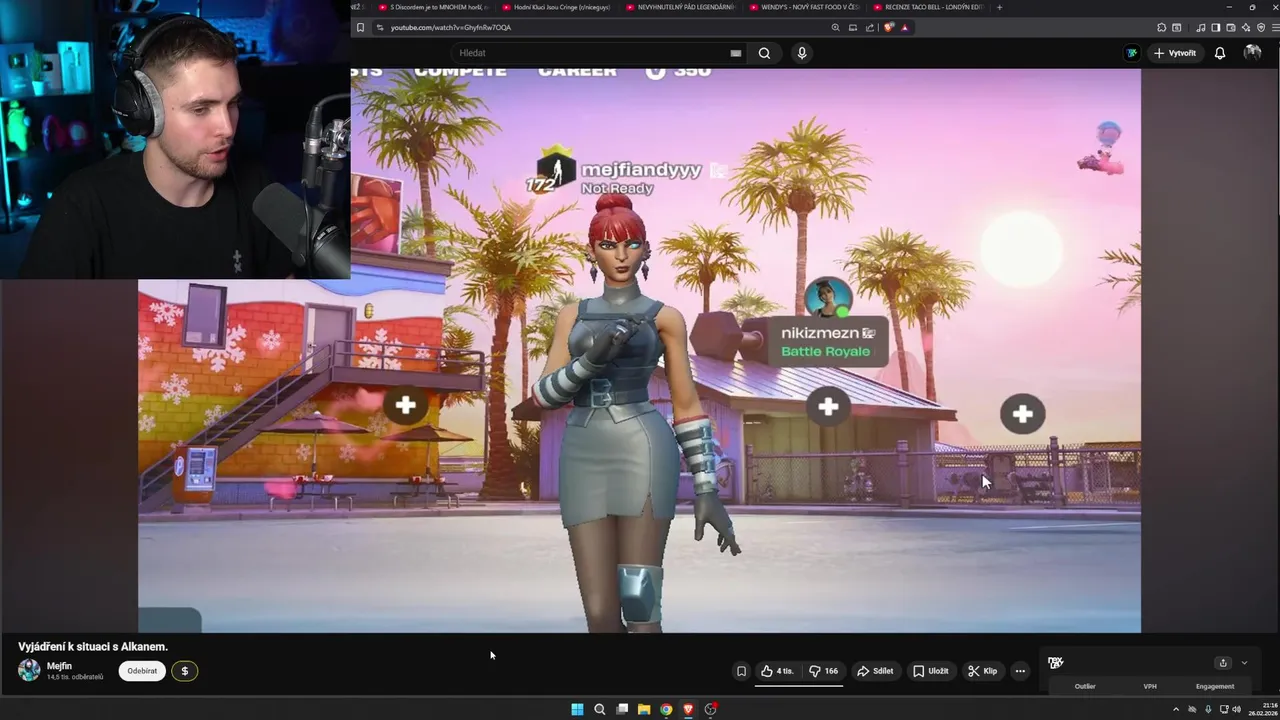The height and width of the screenshot is (720, 1280).
Task: Open the Leo AI sparkle icon
Action: click(1247, 27)
